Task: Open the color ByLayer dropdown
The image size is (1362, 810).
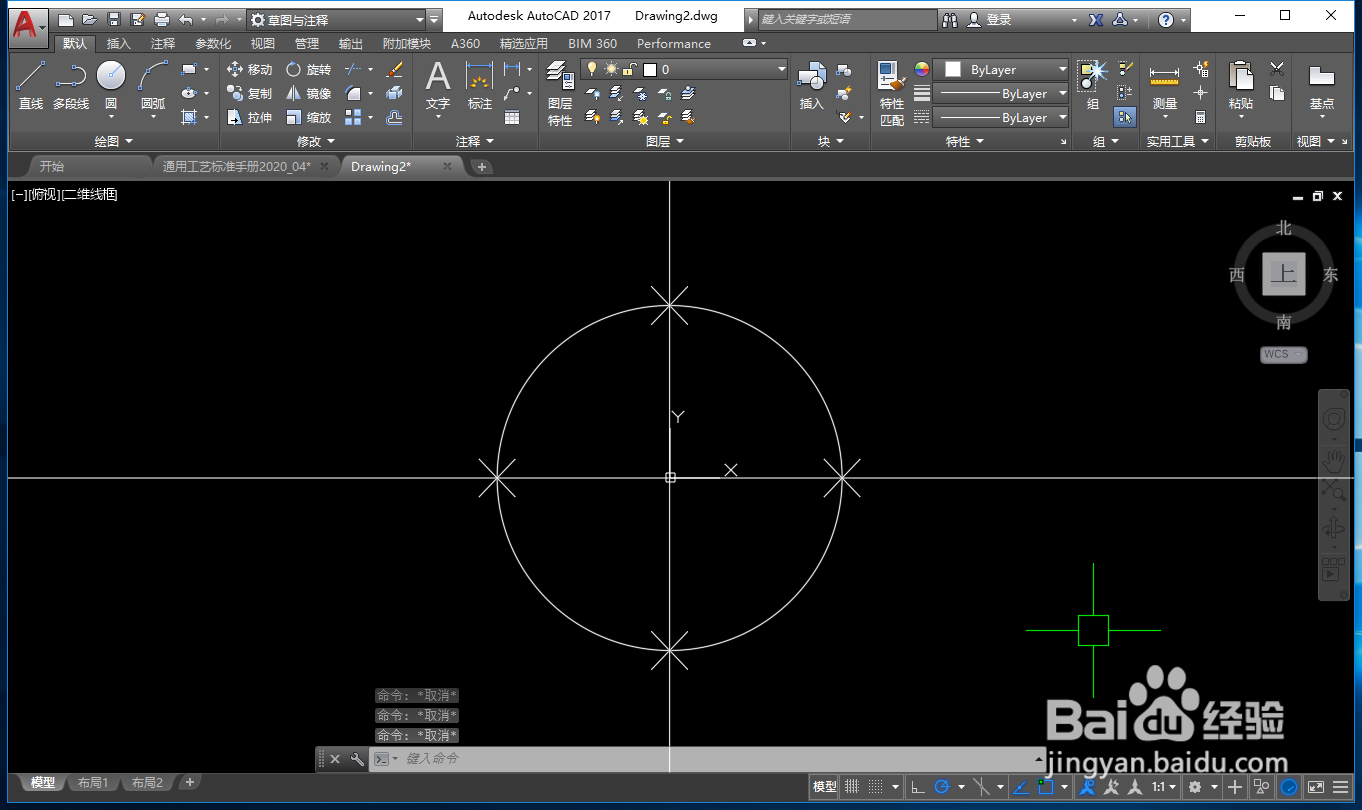Action: [1001, 69]
